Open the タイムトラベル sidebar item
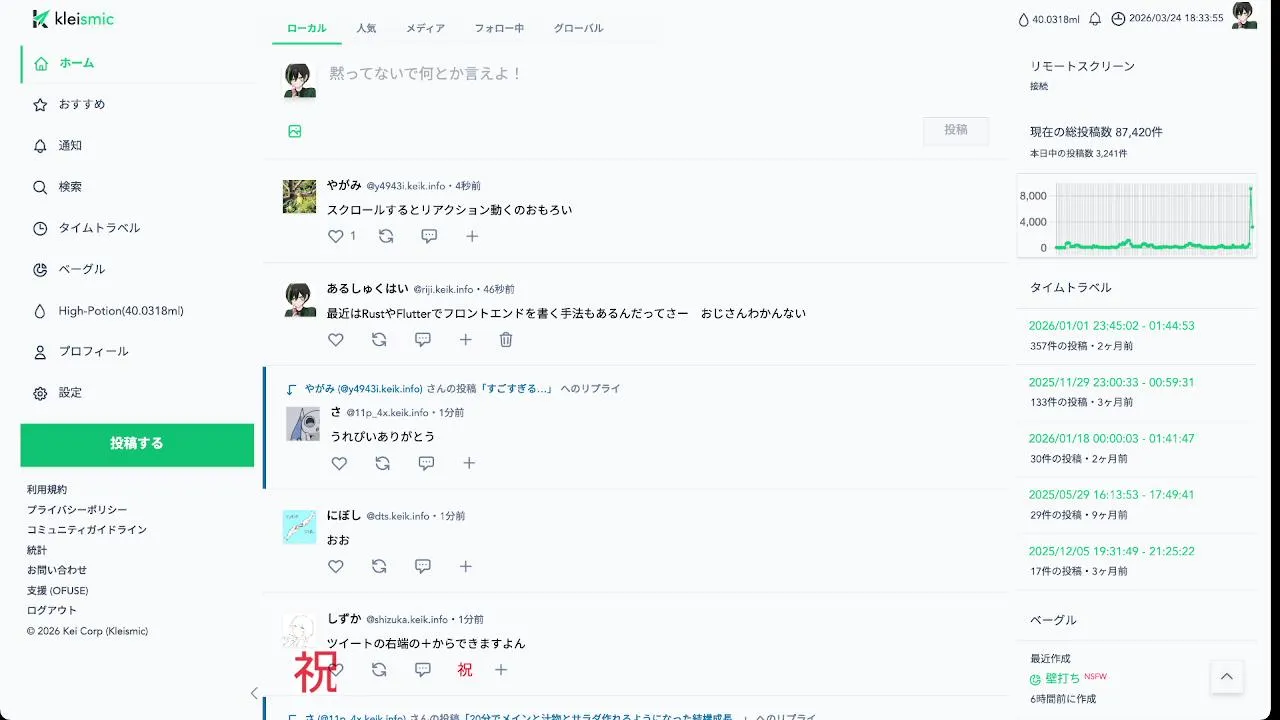 tap(99, 228)
